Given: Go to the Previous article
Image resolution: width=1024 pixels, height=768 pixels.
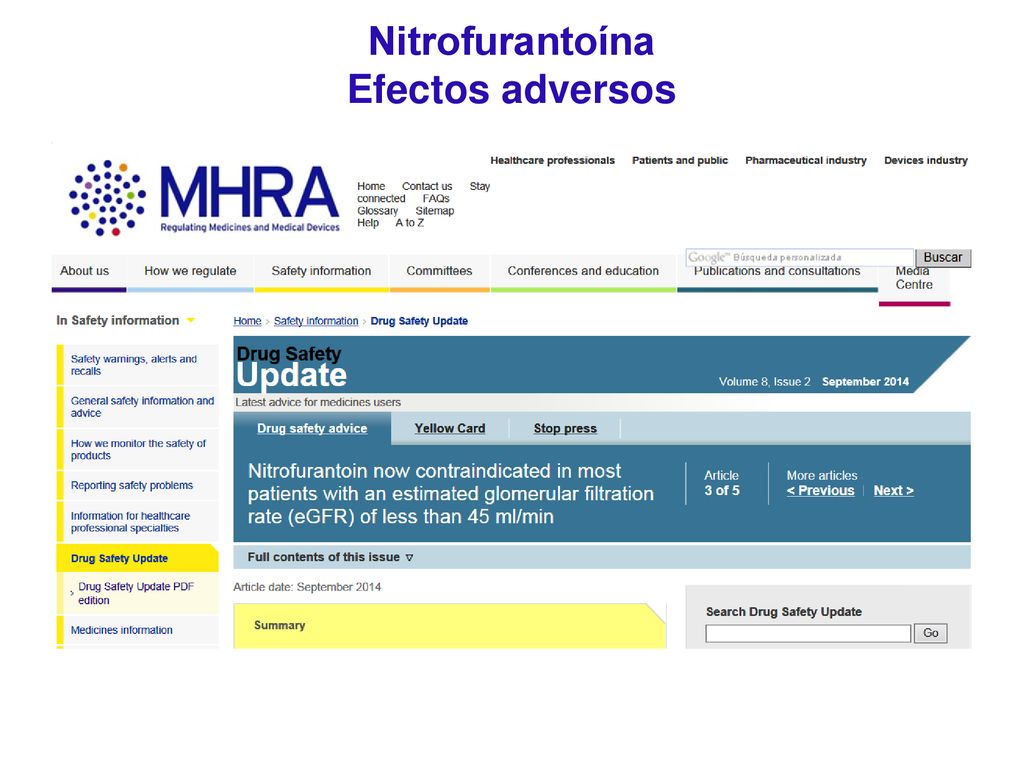Looking at the screenshot, I should point(821,490).
